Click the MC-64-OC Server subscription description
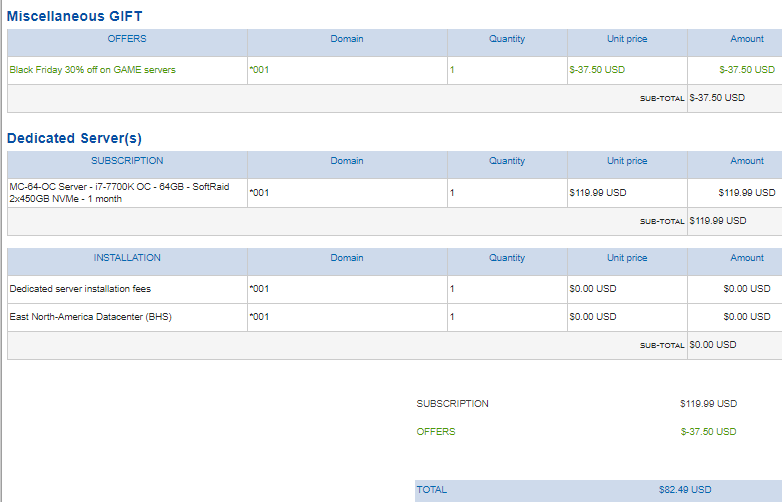Screen dimensions: 782x502 (119, 192)
